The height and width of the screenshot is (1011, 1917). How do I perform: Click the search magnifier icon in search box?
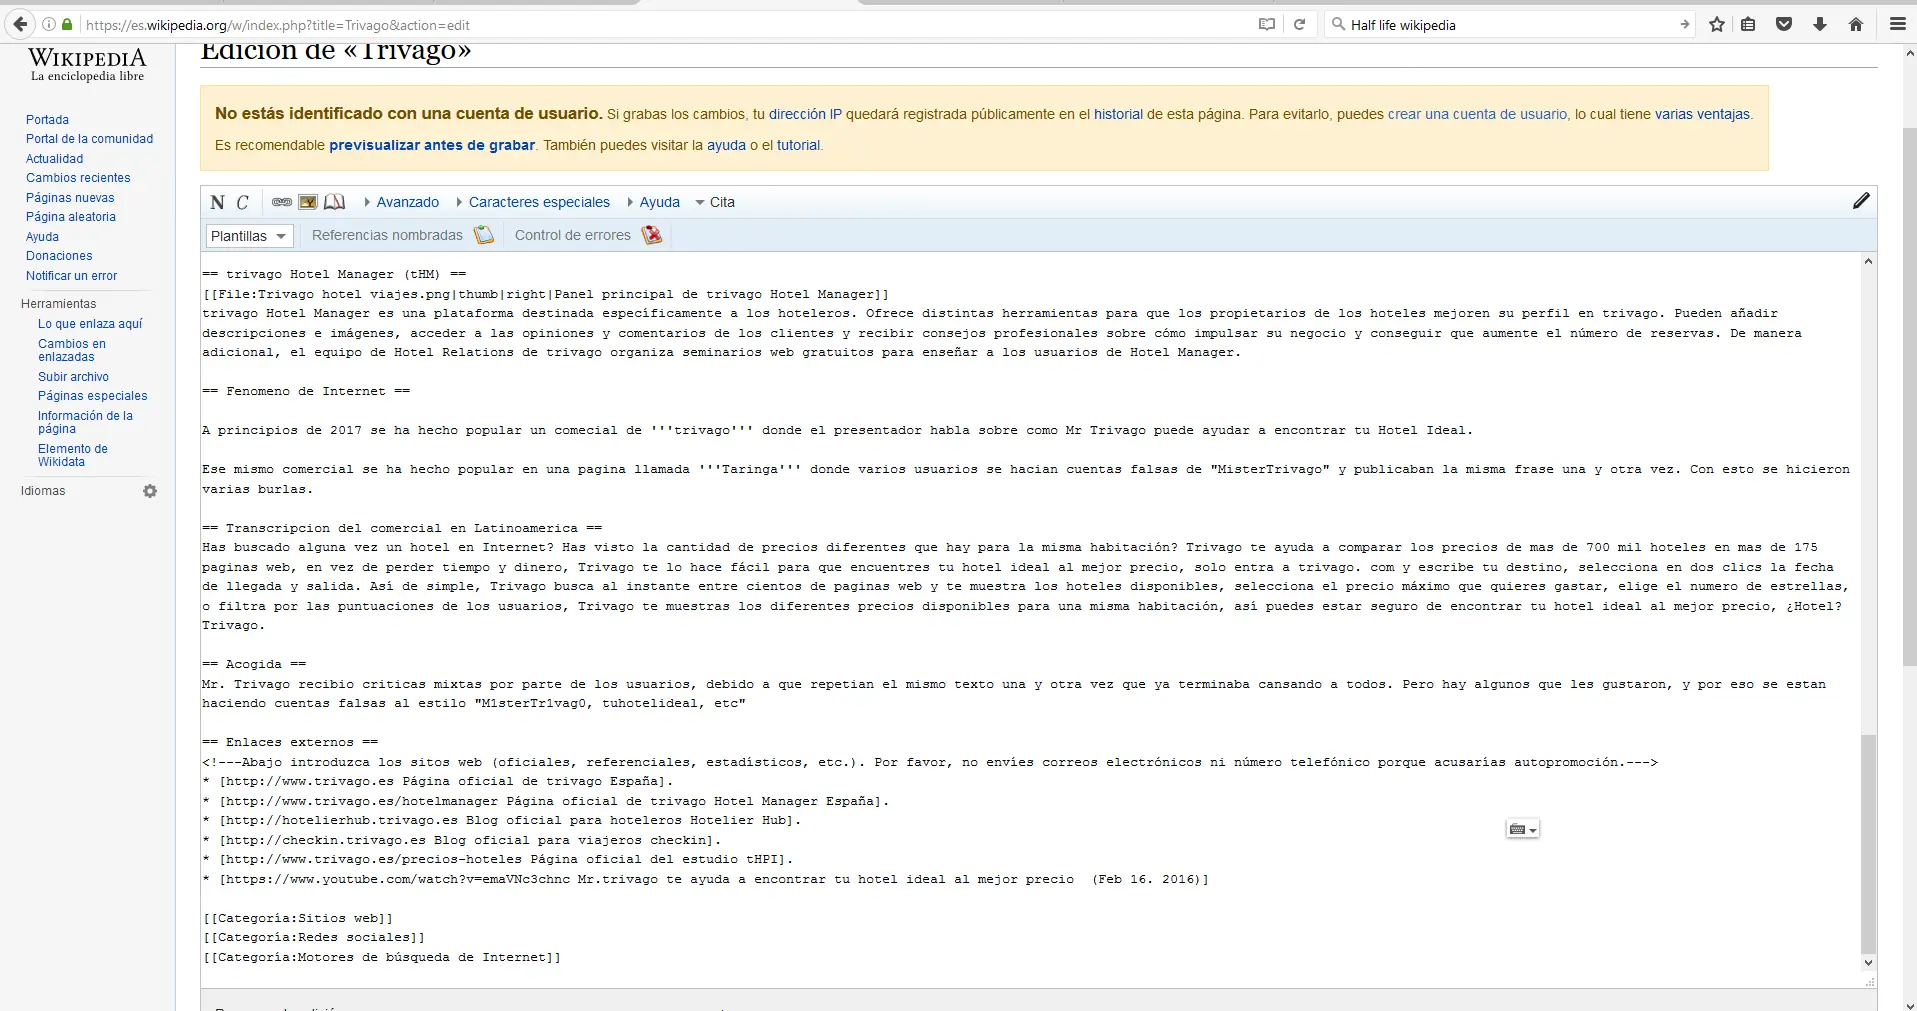coord(1338,24)
